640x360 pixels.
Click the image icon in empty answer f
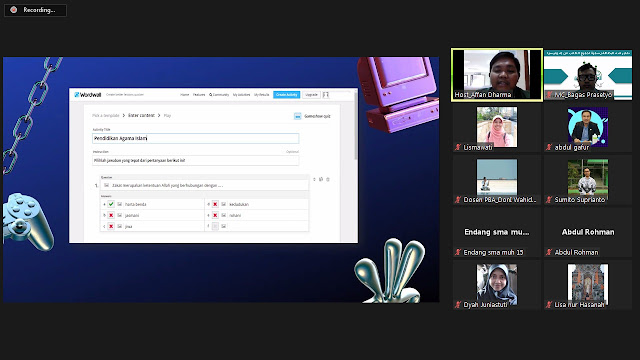coord(224,226)
